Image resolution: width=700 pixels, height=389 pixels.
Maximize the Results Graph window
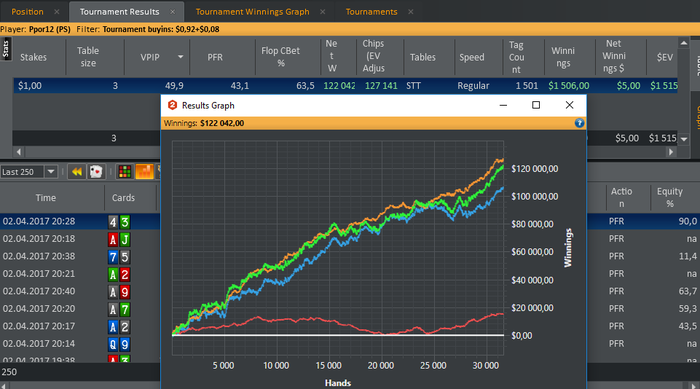coord(536,105)
